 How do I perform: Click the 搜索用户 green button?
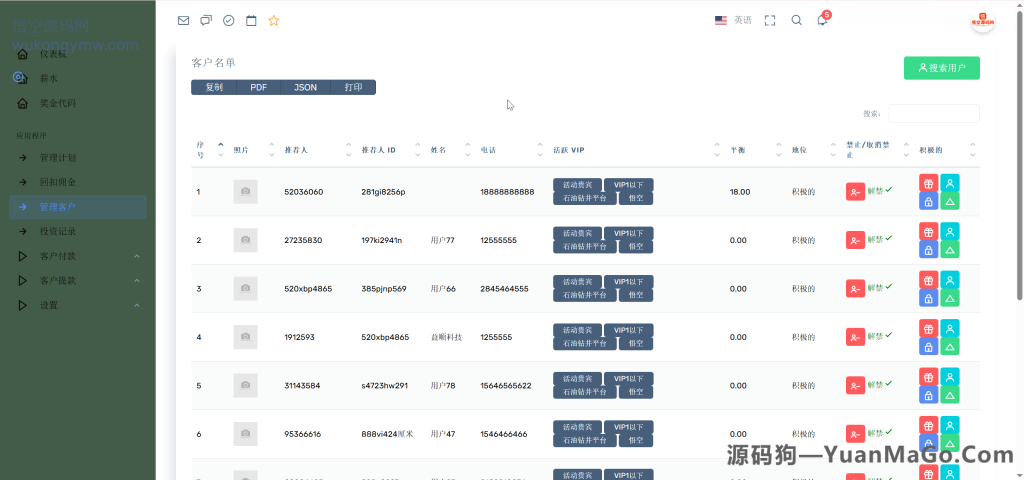tap(942, 68)
